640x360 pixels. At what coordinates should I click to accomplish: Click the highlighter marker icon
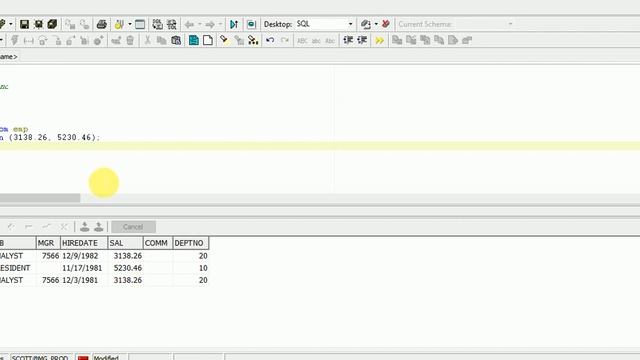224,40
